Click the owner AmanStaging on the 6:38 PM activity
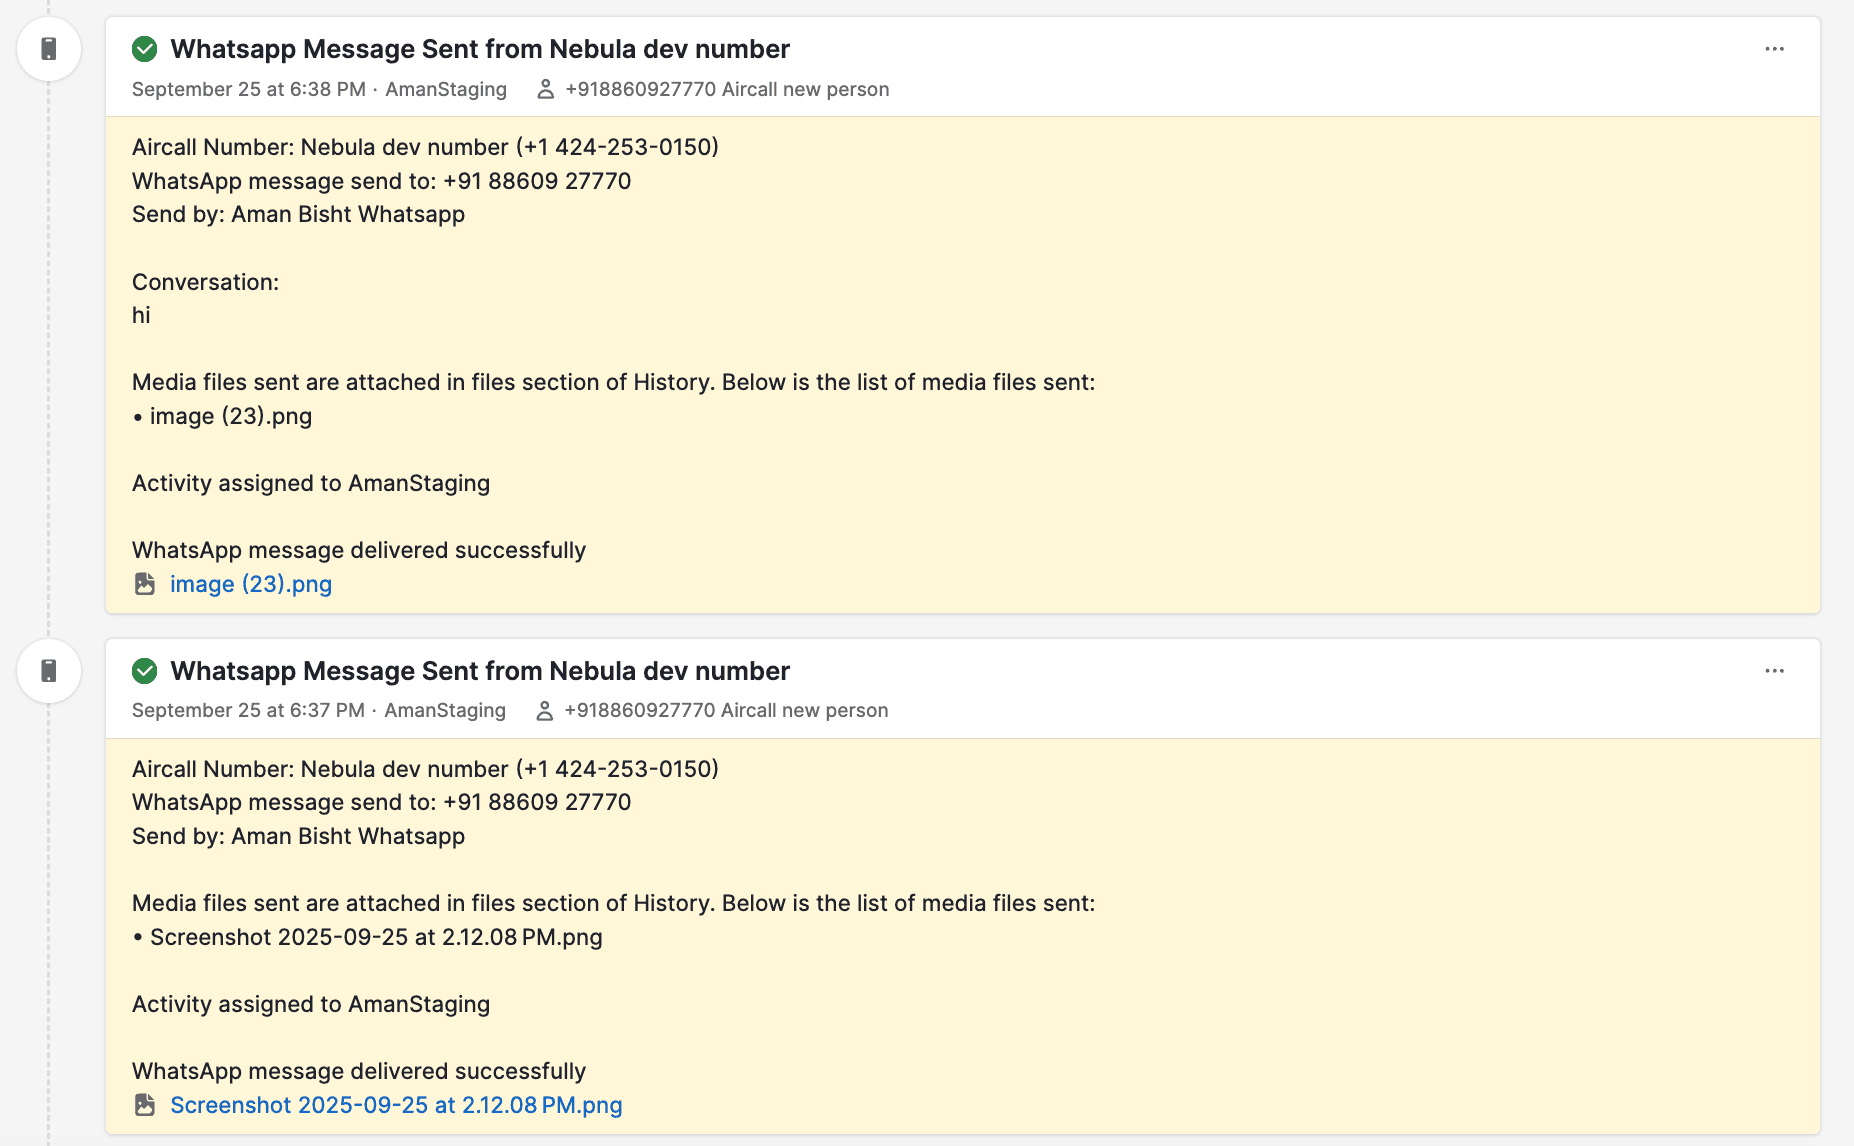 [446, 89]
